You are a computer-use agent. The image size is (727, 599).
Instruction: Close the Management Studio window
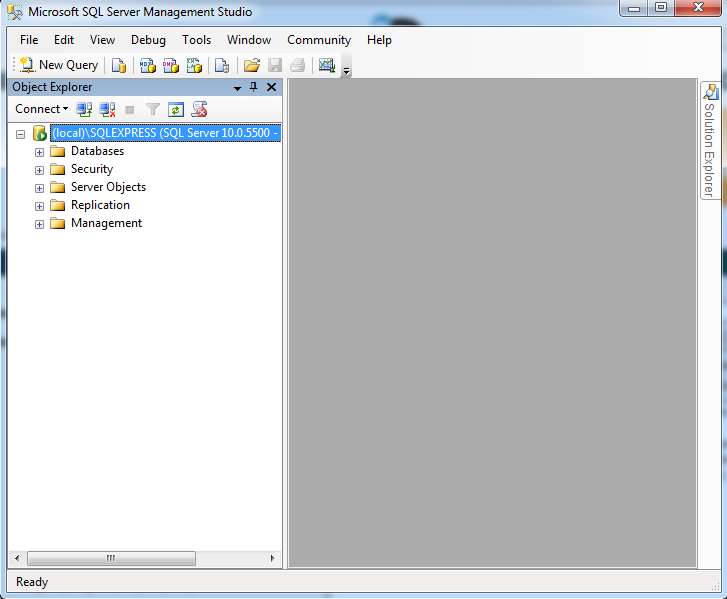point(699,8)
